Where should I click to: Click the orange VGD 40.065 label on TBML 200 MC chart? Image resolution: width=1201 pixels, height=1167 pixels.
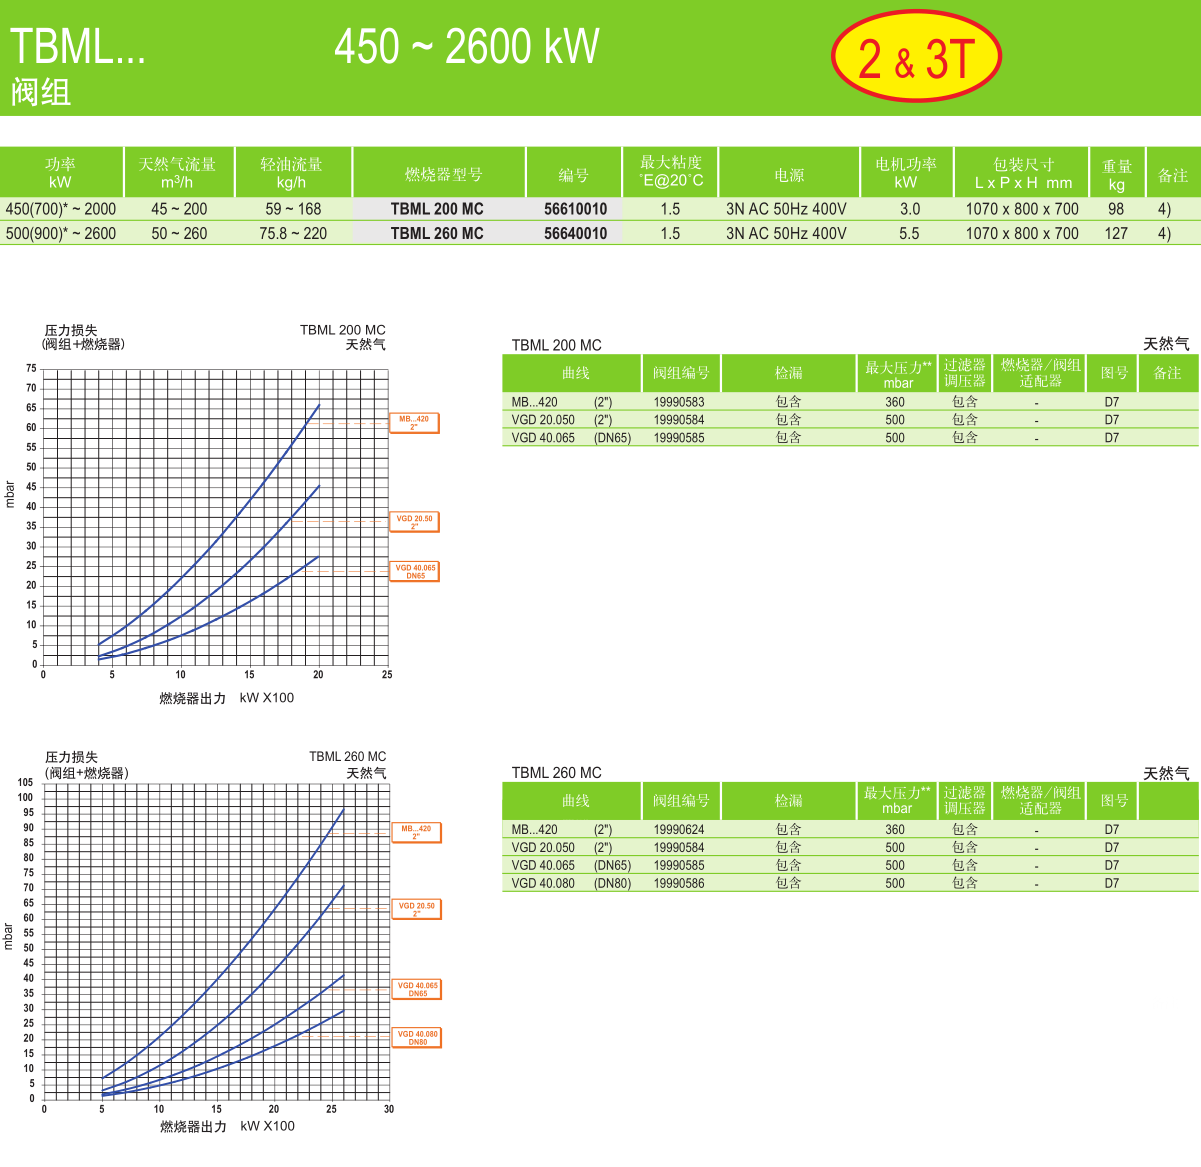415,571
